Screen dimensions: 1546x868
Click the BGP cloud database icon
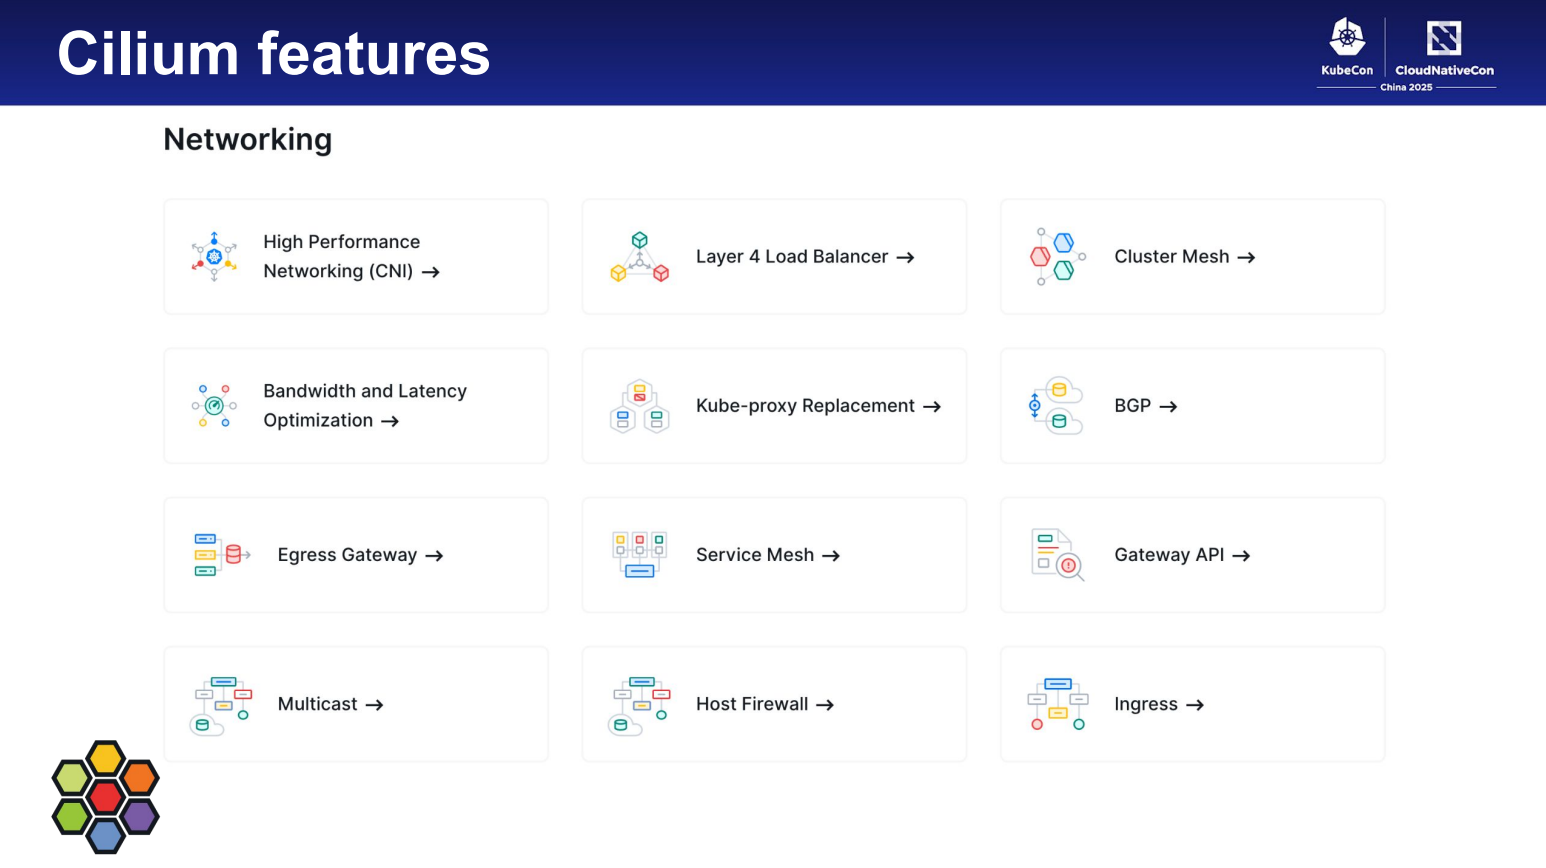1056,406
